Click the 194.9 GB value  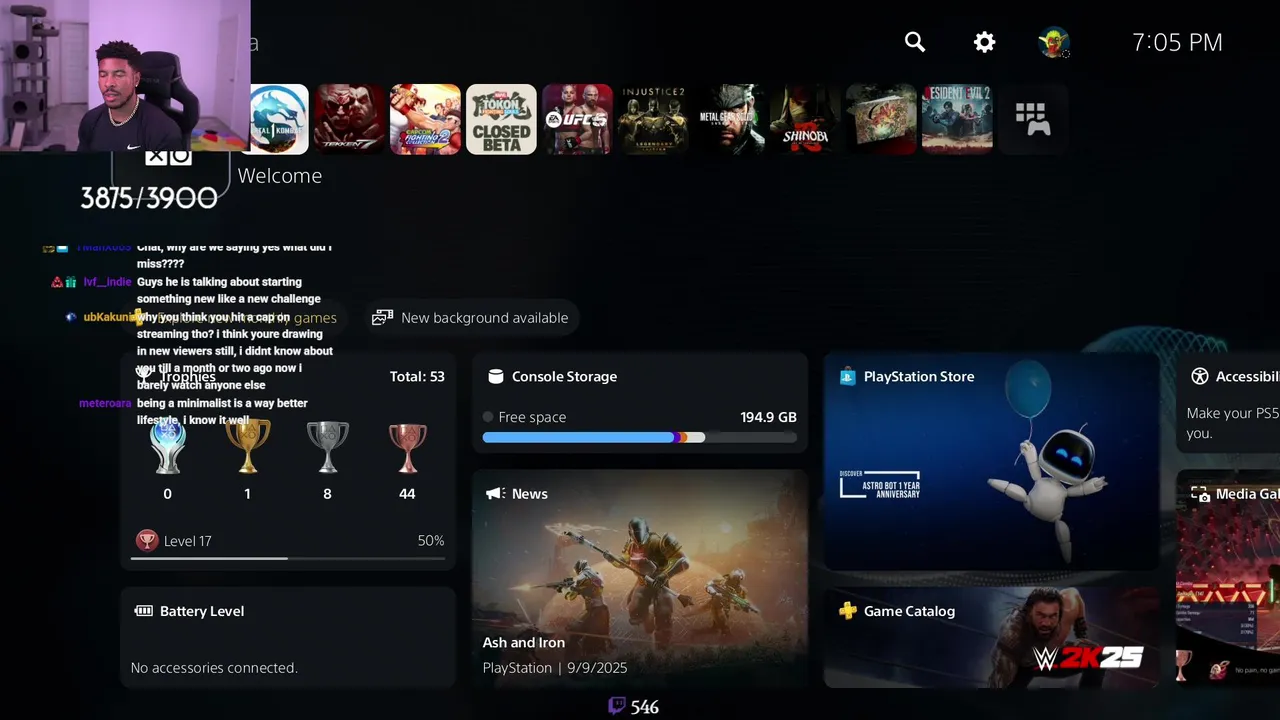pos(768,417)
